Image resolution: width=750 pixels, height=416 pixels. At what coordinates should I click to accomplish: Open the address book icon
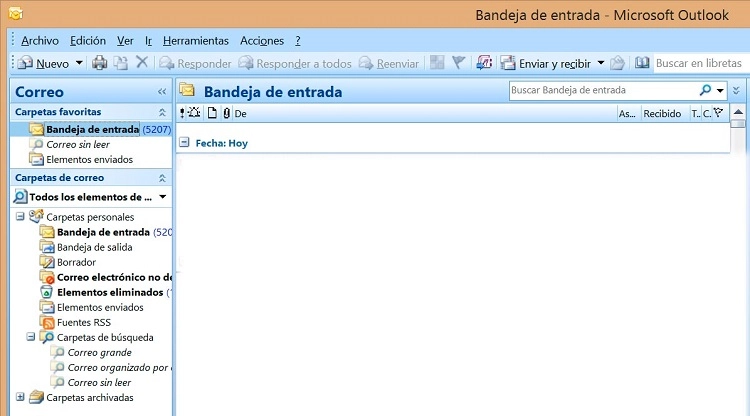pos(642,63)
